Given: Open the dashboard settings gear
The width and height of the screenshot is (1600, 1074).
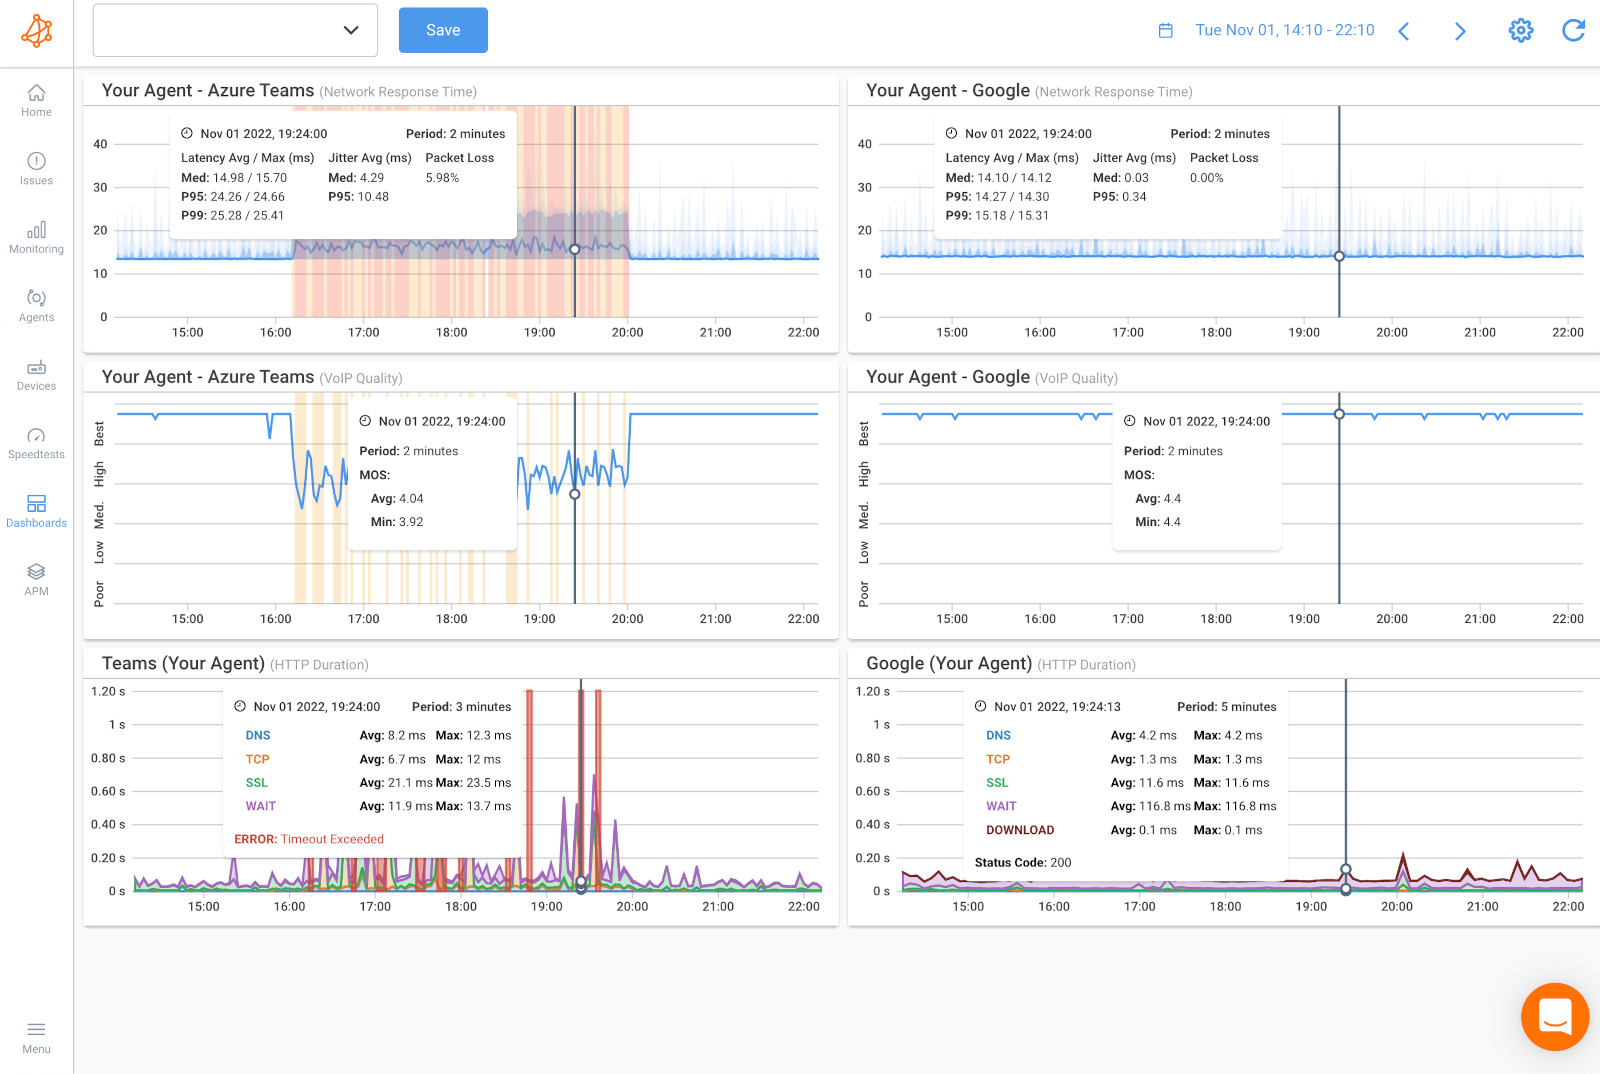Looking at the screenshot, I should [1520, 30].
